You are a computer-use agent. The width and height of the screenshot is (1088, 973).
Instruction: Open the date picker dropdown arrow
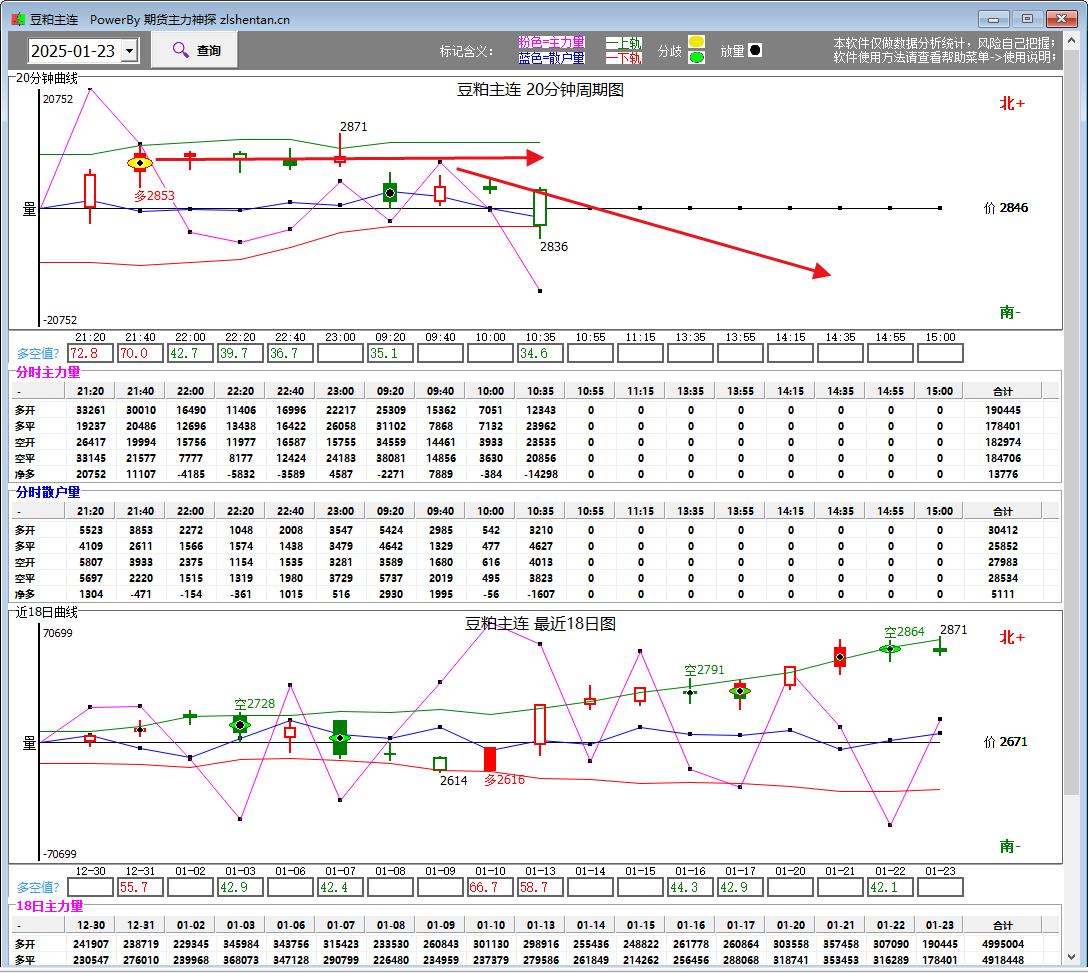(x=129, y=51)
